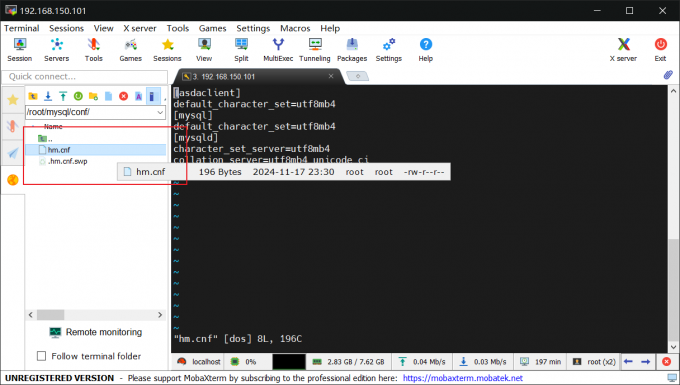Click file panel horizontal scrollbar left arrow
Screen dimensions: 680x385
click(30, 315)
